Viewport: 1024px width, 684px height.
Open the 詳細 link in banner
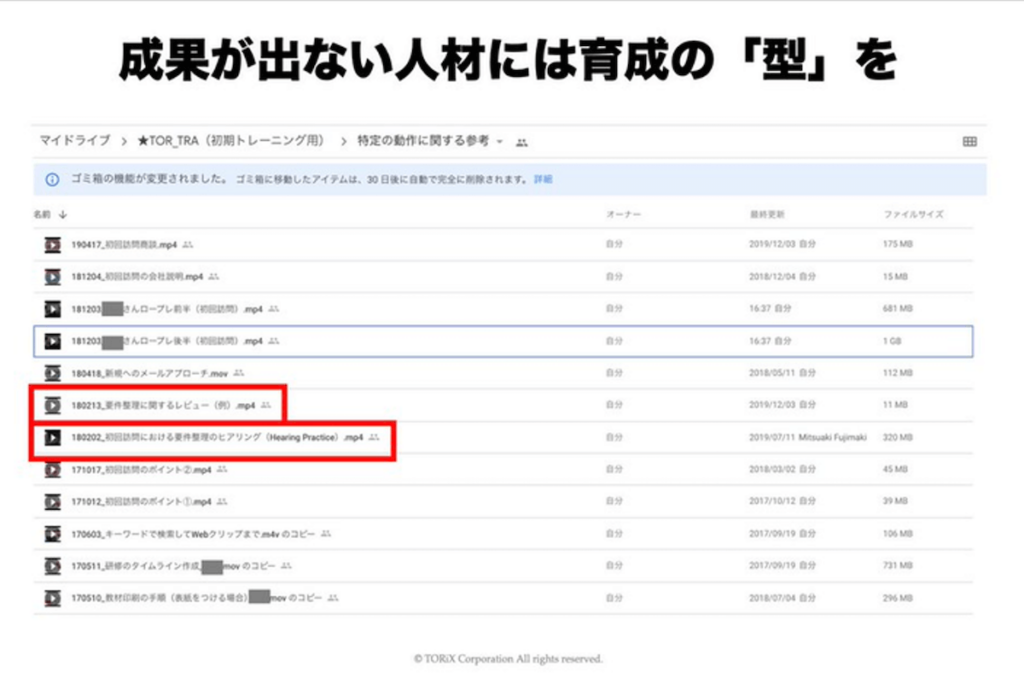click(x=542, y=179)
